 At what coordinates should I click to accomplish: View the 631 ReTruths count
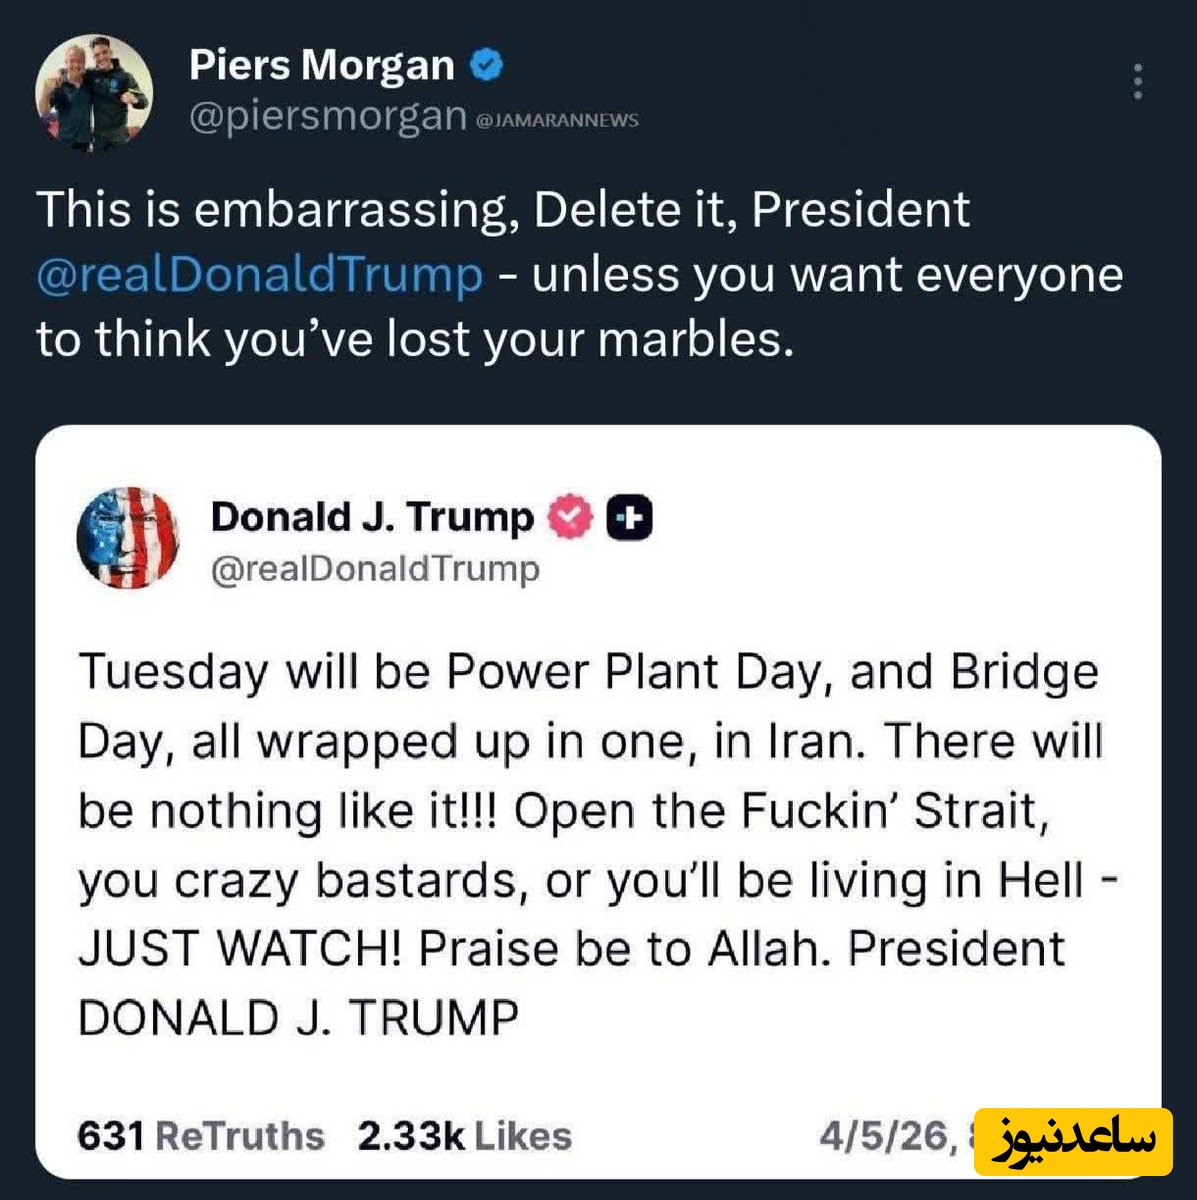[x=200, y=1136]
